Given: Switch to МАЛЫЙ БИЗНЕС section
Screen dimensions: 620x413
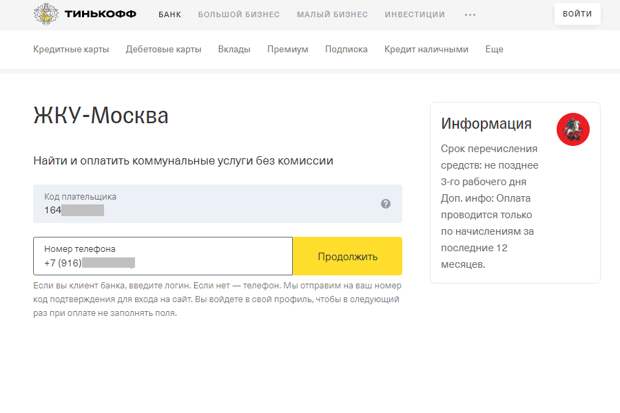Looking at the screenshot, I should pos(332,15).
